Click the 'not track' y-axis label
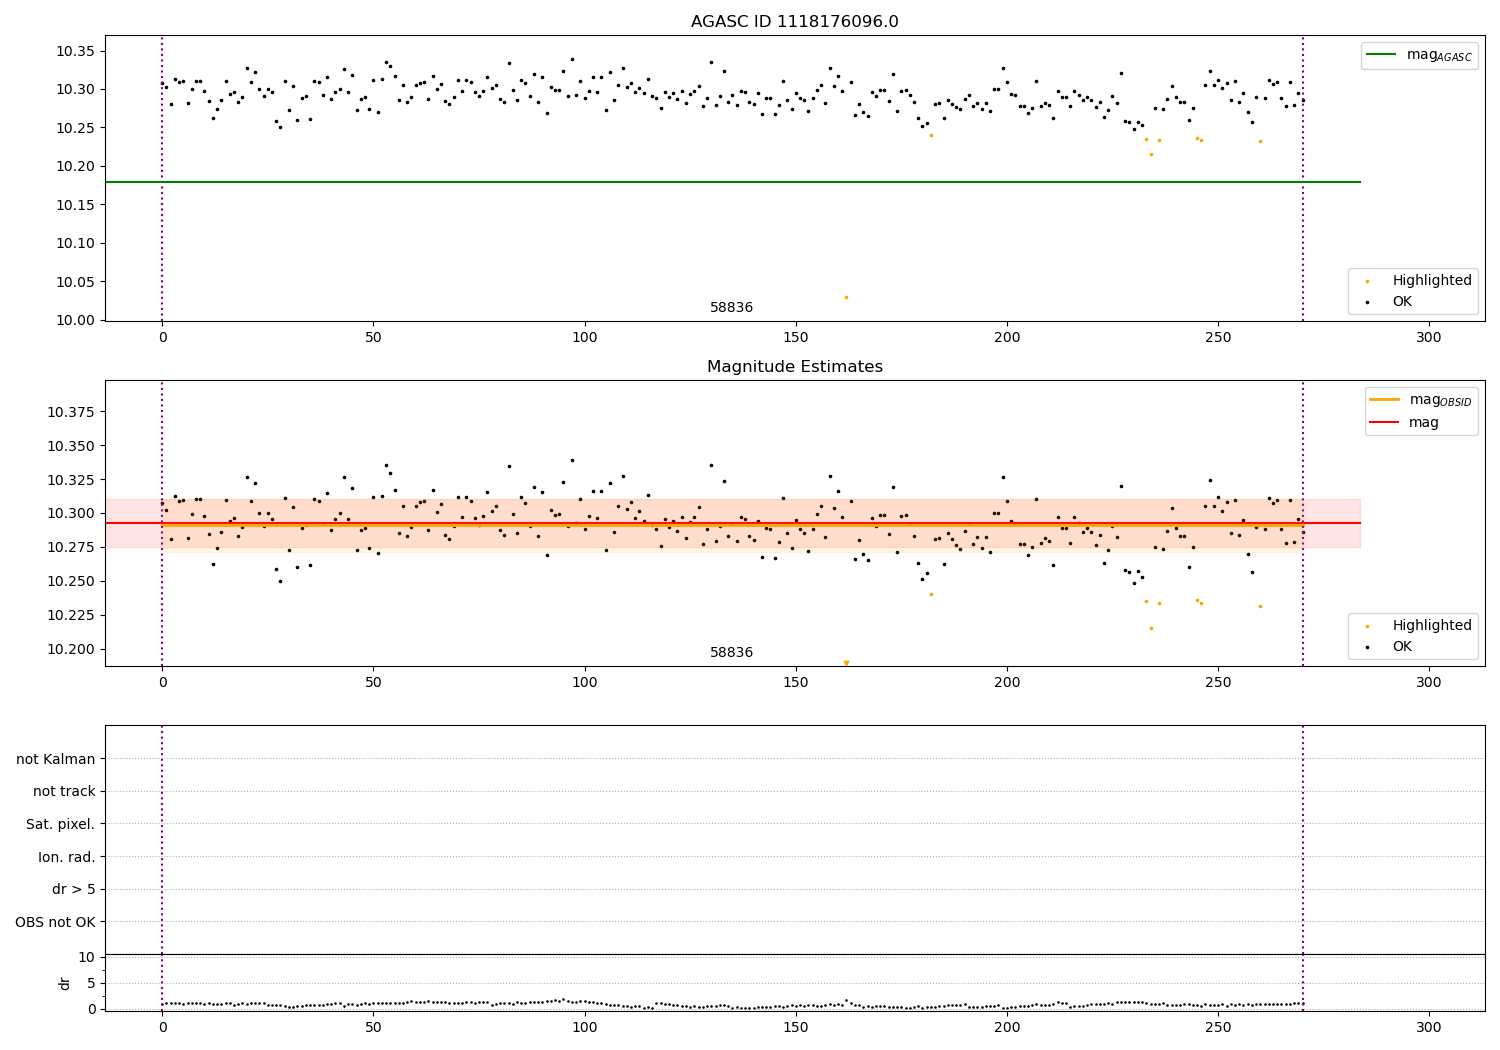1500x1050 pixels. coord(64,792)
